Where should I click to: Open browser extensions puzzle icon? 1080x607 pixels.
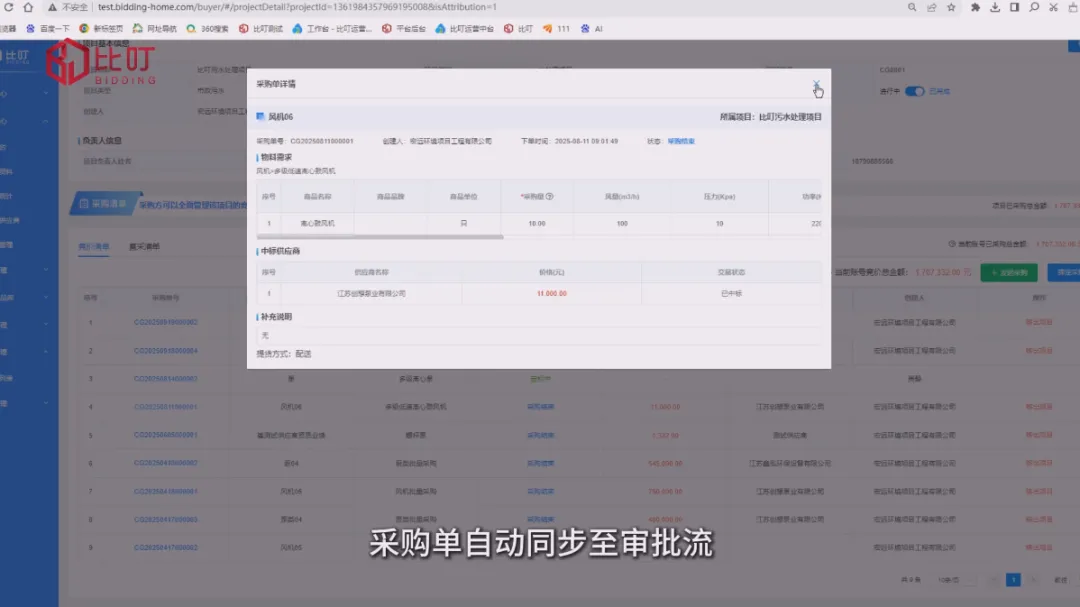click(975, 7)
